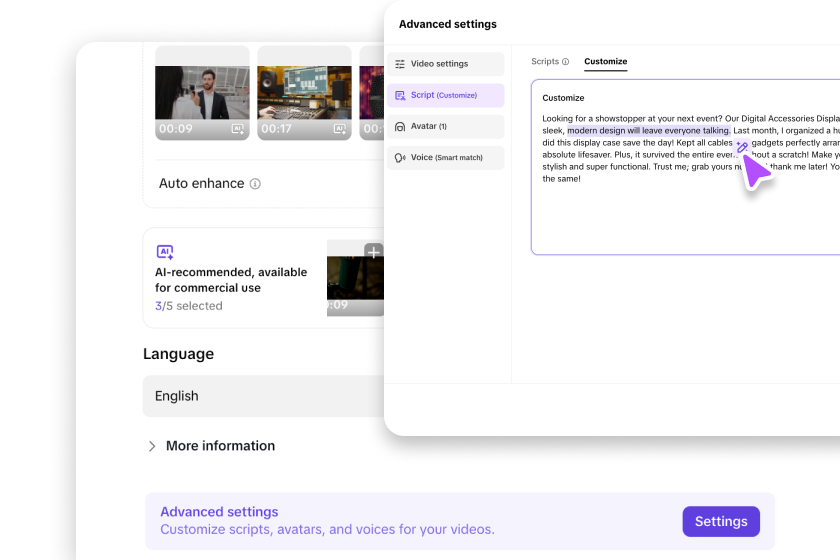The height and width of the screenshot is (560, 840).
Task: Open Voice (Smart match) section
Action: pyautogui.click(x=445, y=158)
